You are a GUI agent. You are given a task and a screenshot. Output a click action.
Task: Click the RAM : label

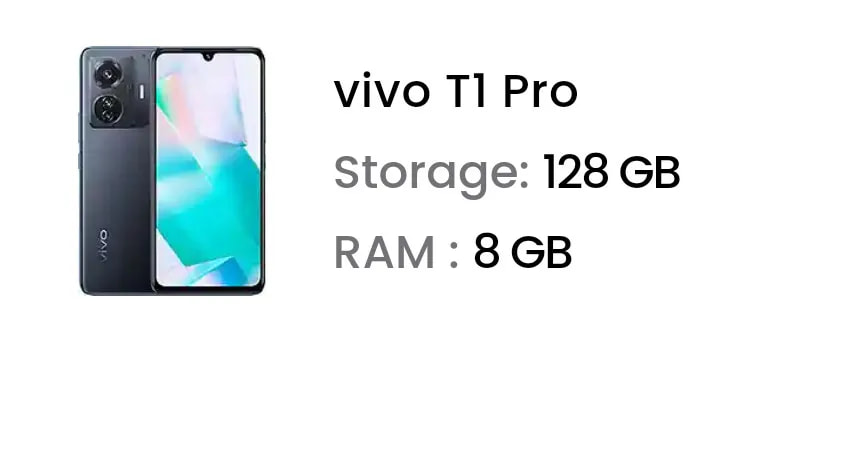396,252
